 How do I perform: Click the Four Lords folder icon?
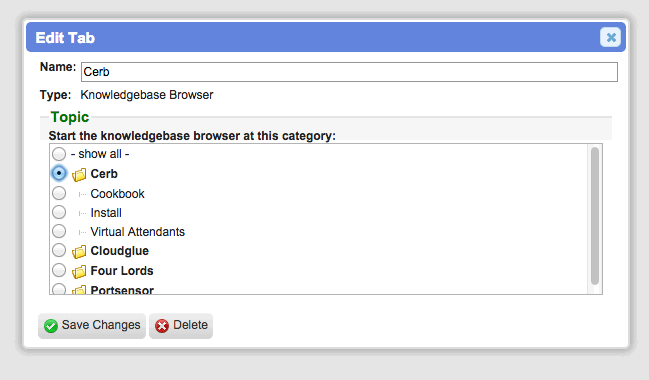79,271
